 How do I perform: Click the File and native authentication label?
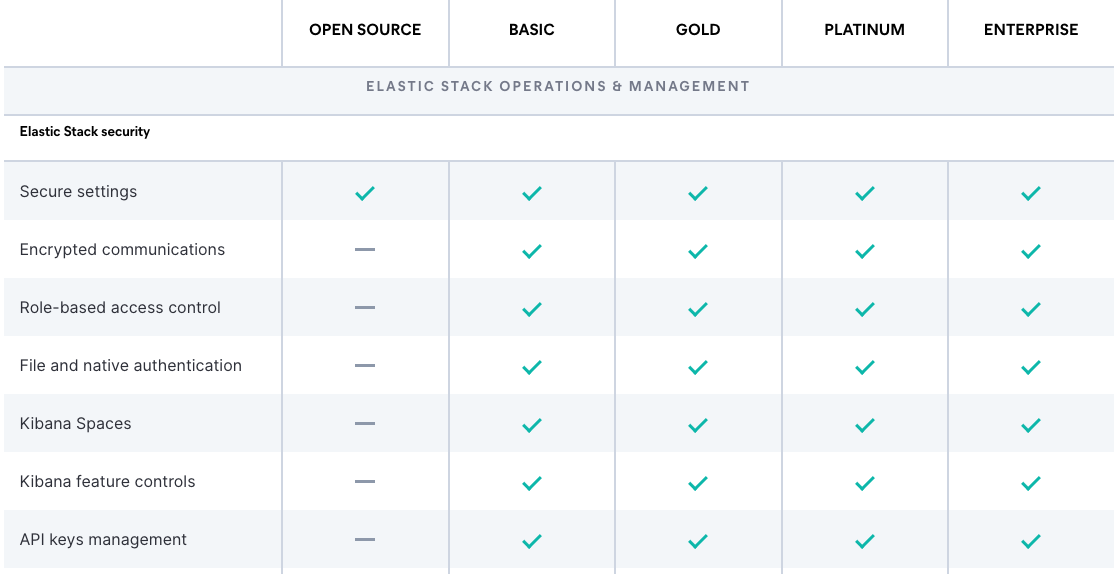[x=131, y=365]
